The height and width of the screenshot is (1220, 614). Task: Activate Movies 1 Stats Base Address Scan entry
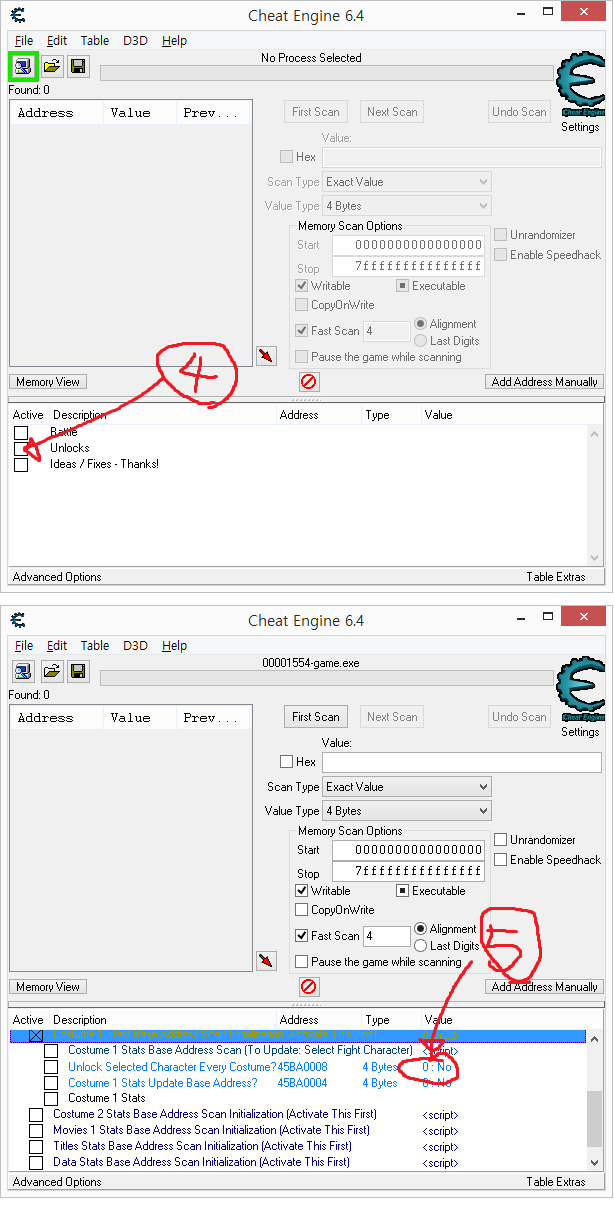36,1130
